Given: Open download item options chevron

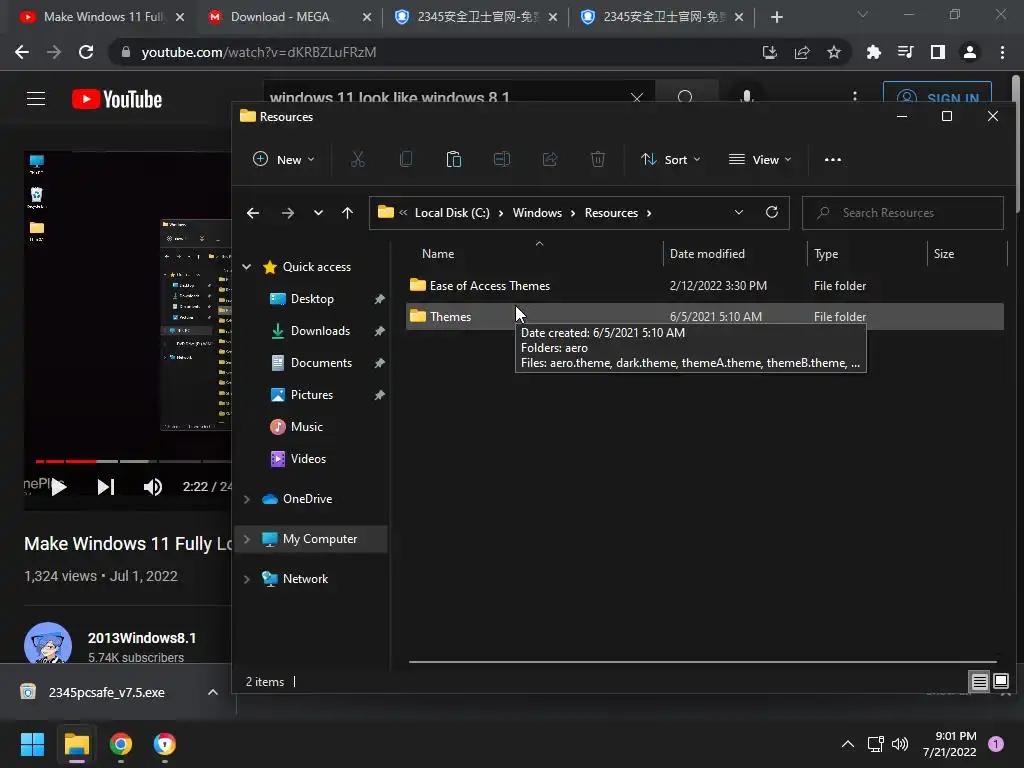Looking at the screenshot, I should pyautogui.click(x=213, y=692).
